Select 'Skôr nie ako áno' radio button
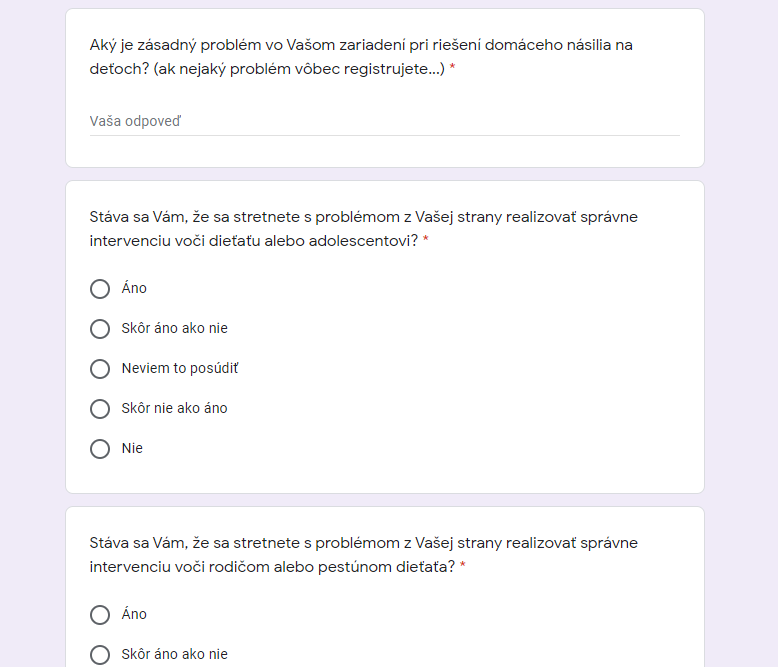The width and height of the screenshot is (778, 667). pyautogui.click(x=100, y=408)
